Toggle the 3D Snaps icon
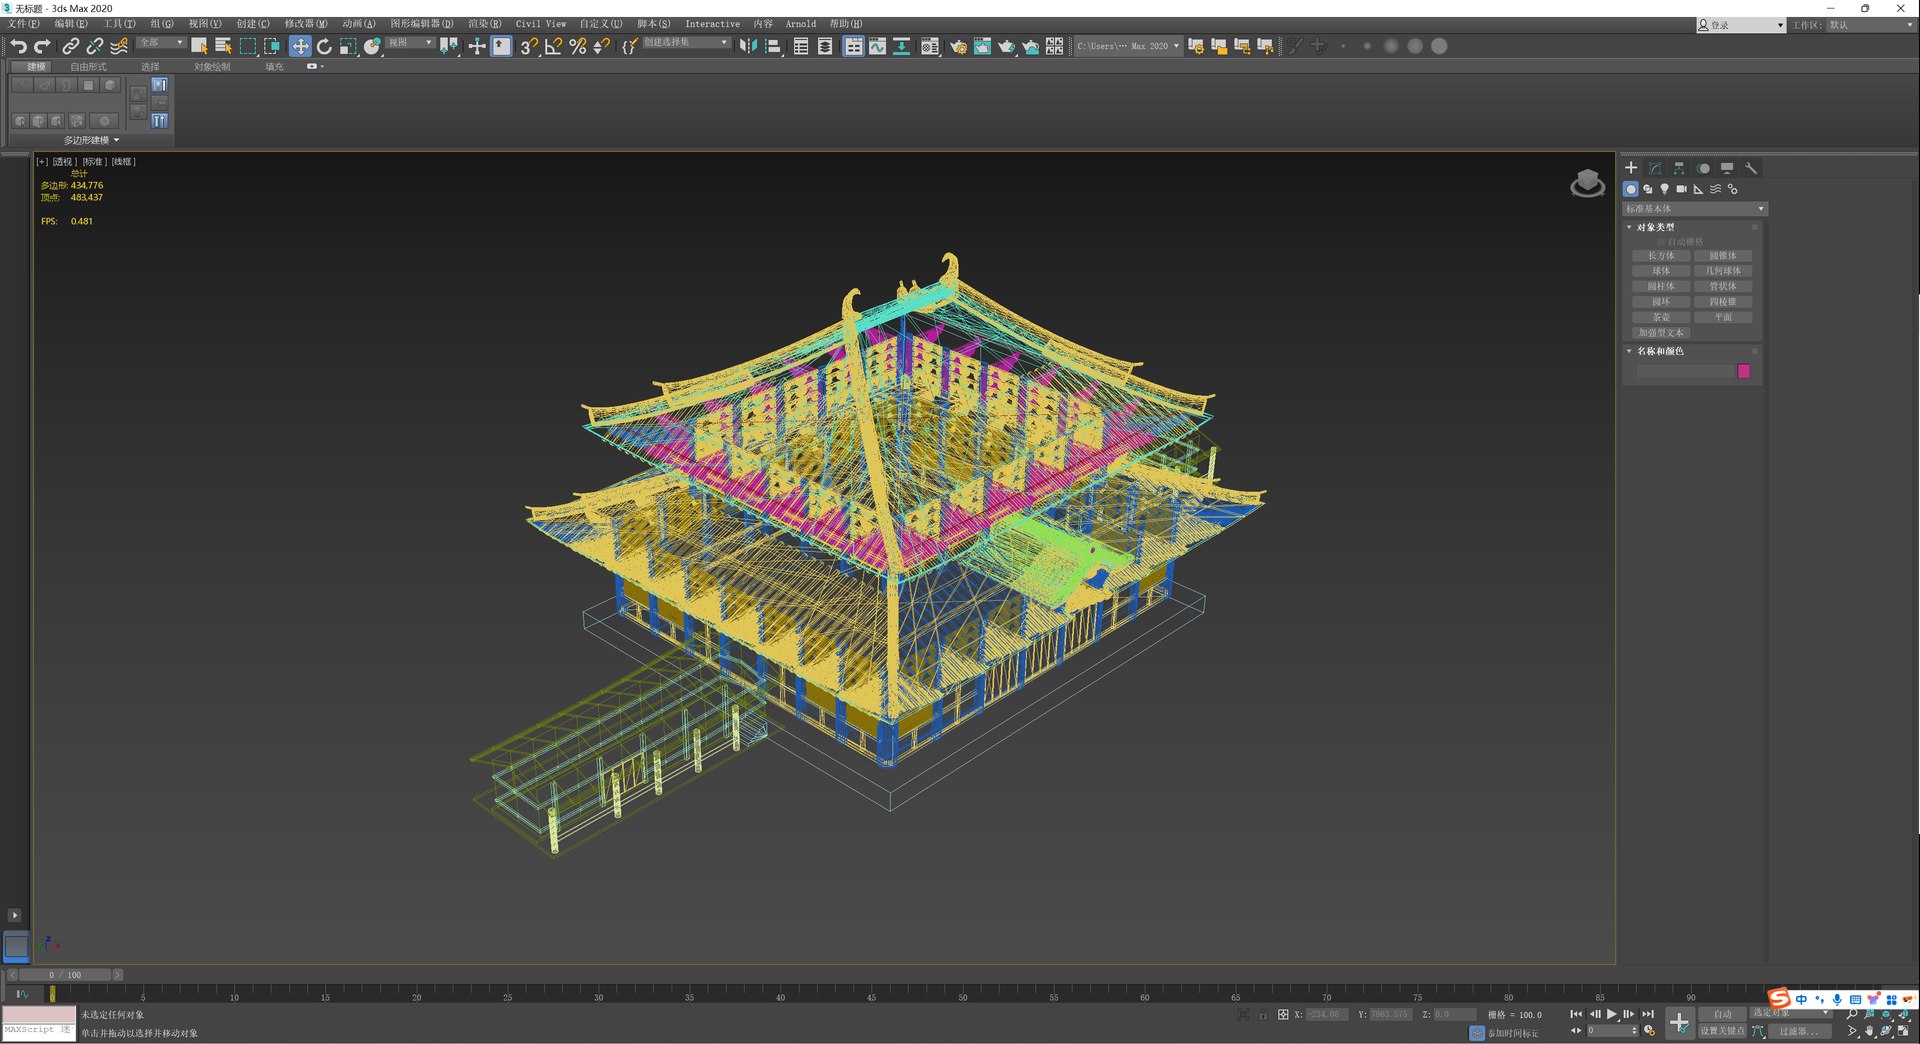 [529, 46]
